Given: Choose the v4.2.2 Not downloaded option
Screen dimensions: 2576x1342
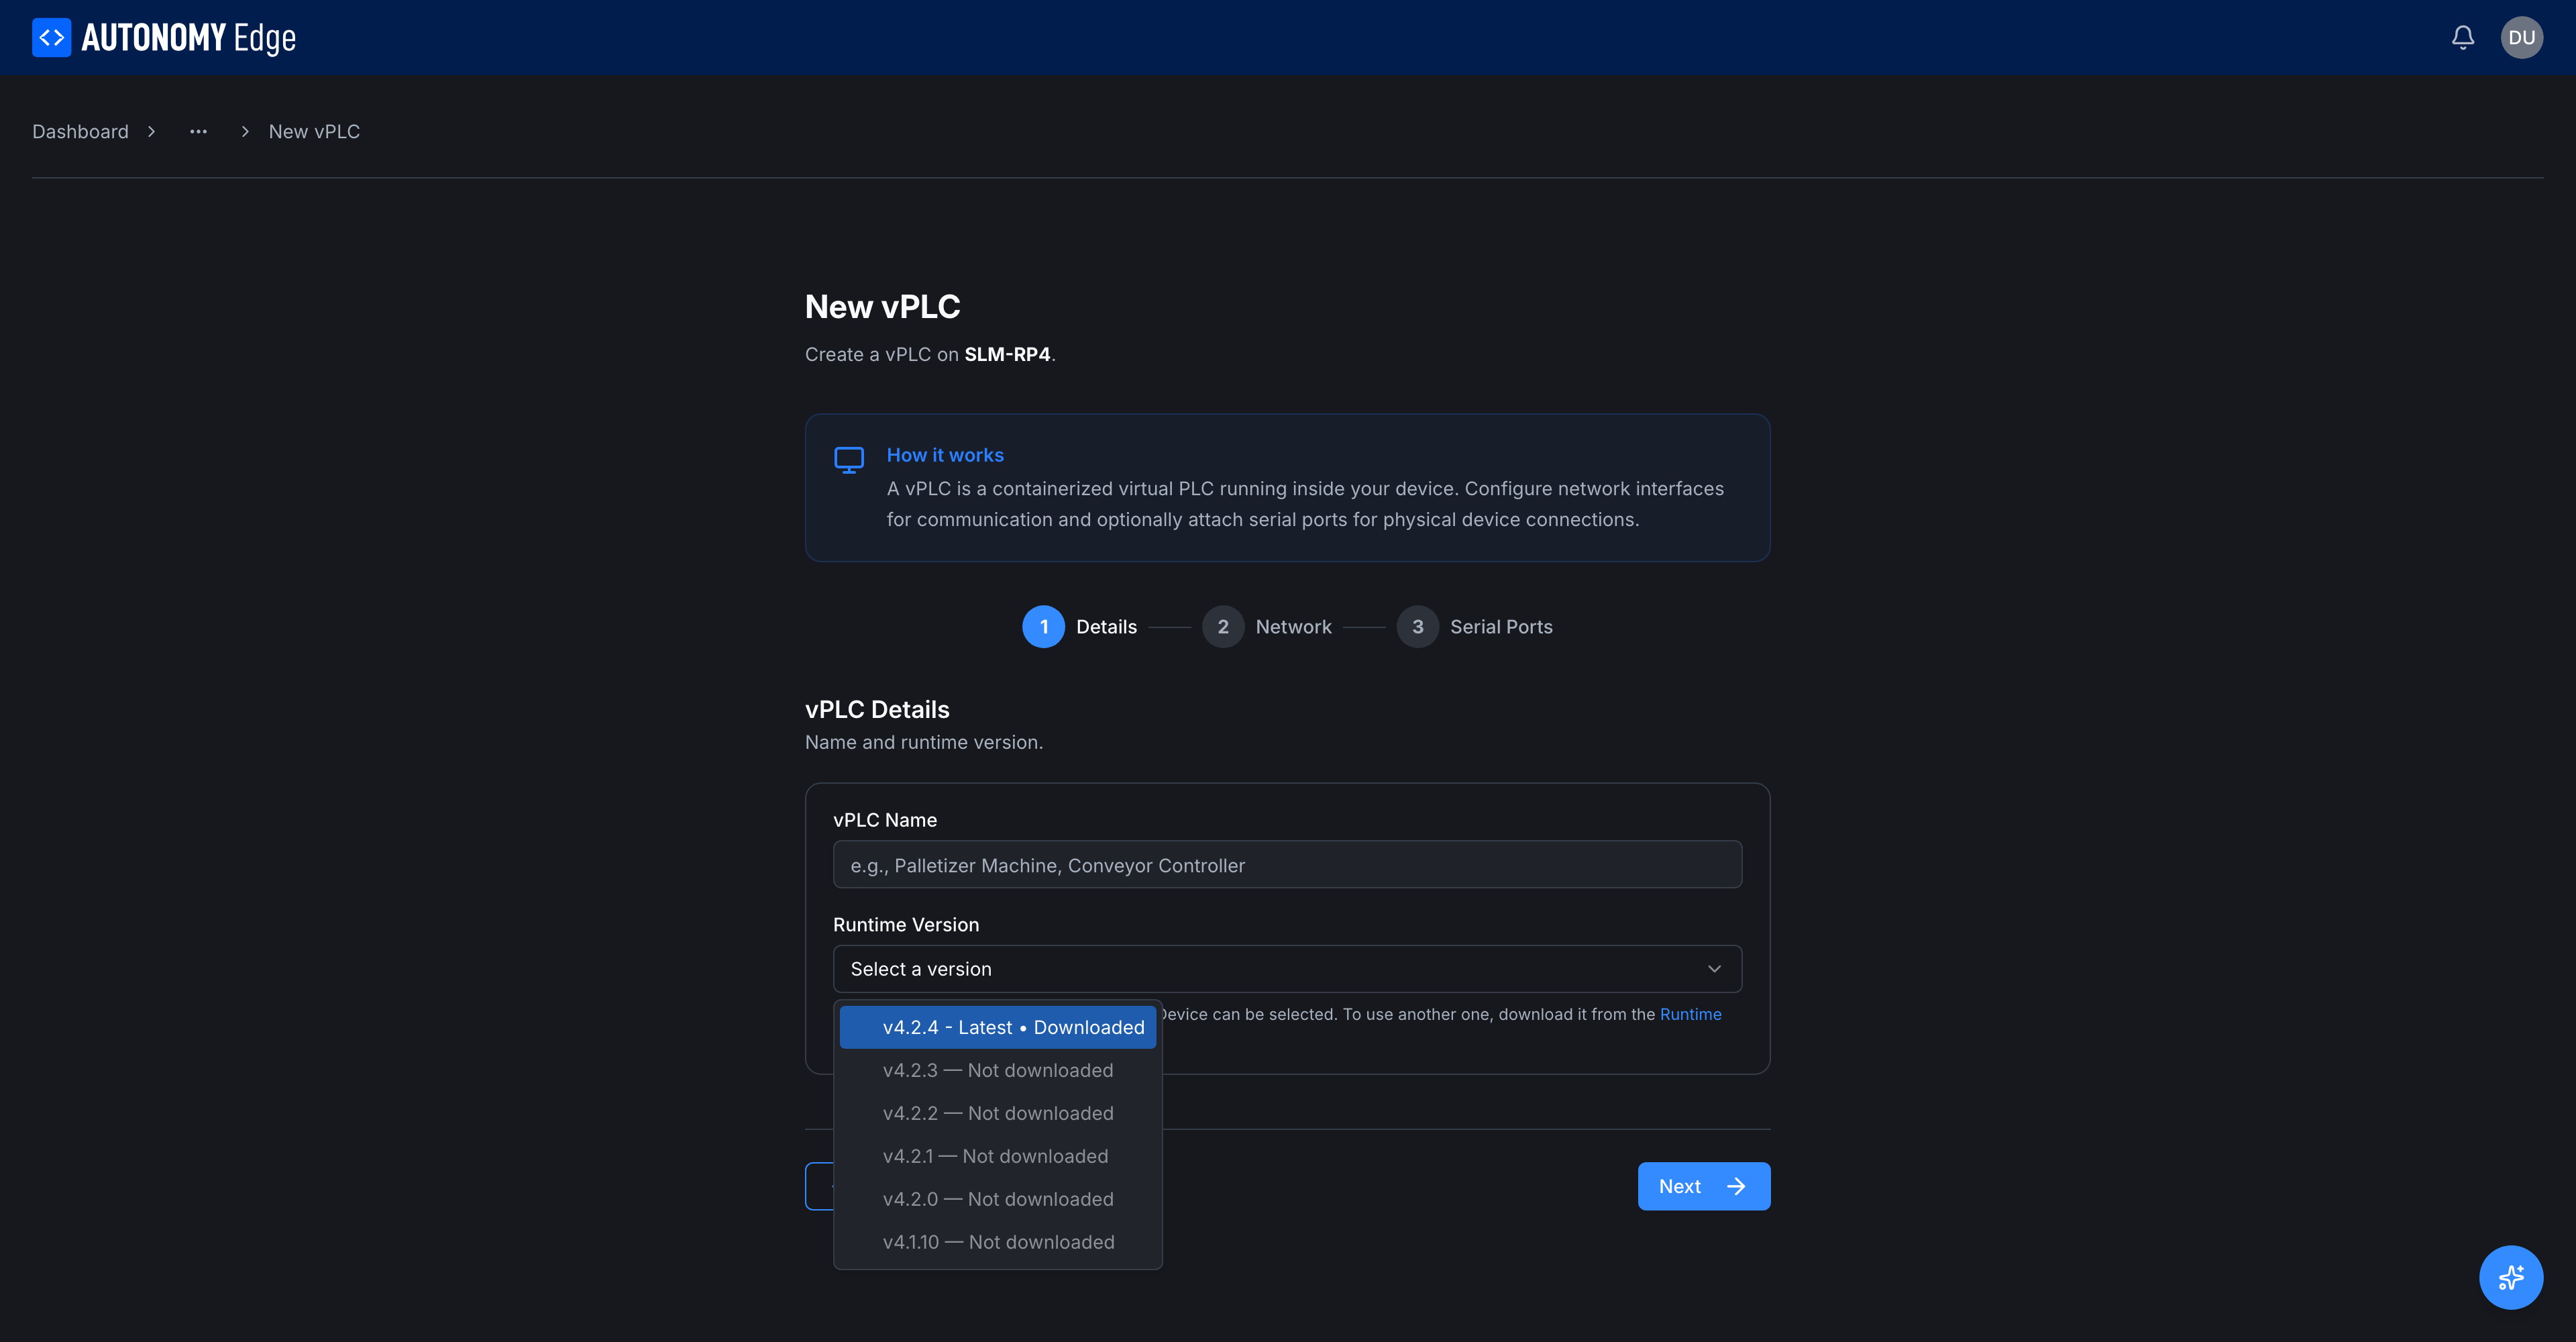Looking at the screenshot, I should tap(997, 1113).
